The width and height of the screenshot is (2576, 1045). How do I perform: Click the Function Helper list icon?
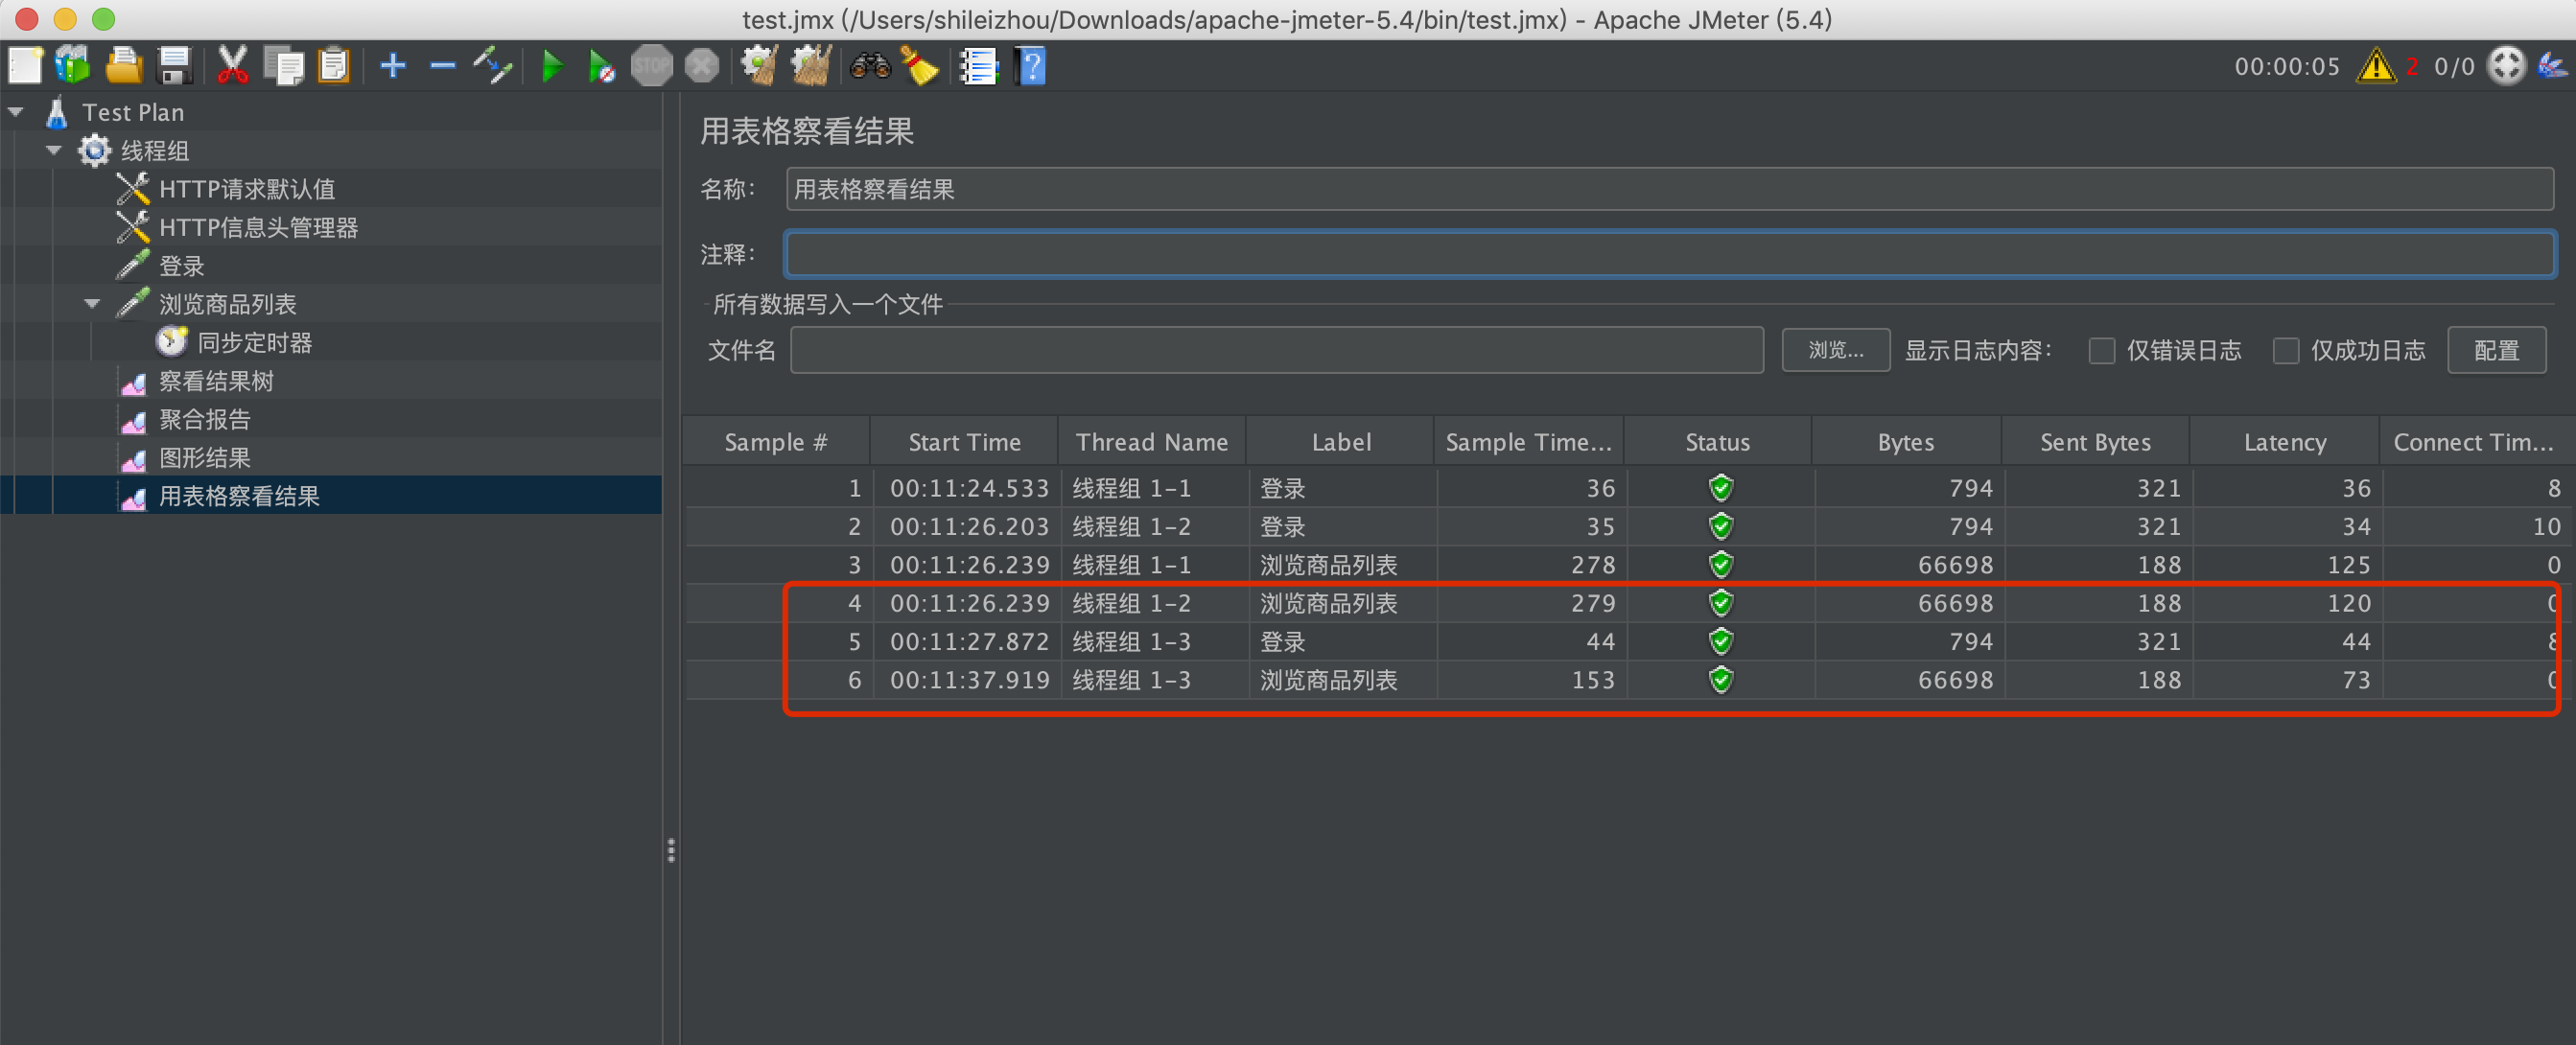(978, 67)
